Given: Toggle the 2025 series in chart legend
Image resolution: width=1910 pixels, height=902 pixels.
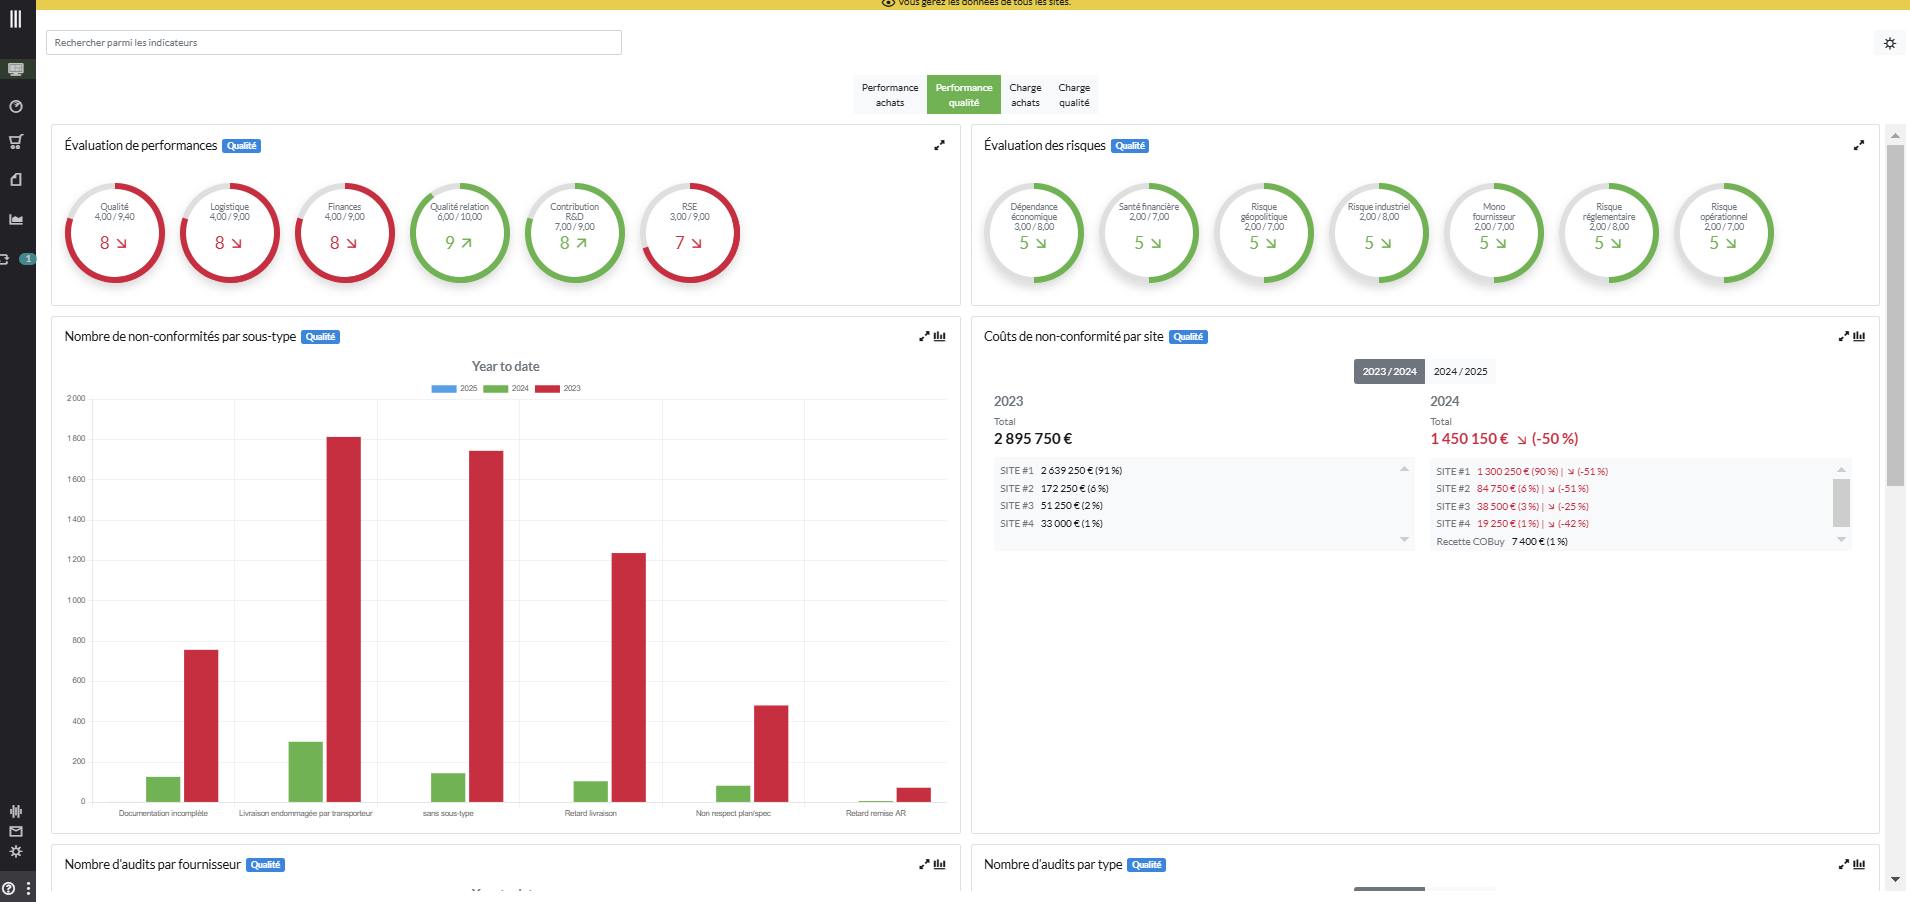Looking at the screenshot, I should point(454,388).
